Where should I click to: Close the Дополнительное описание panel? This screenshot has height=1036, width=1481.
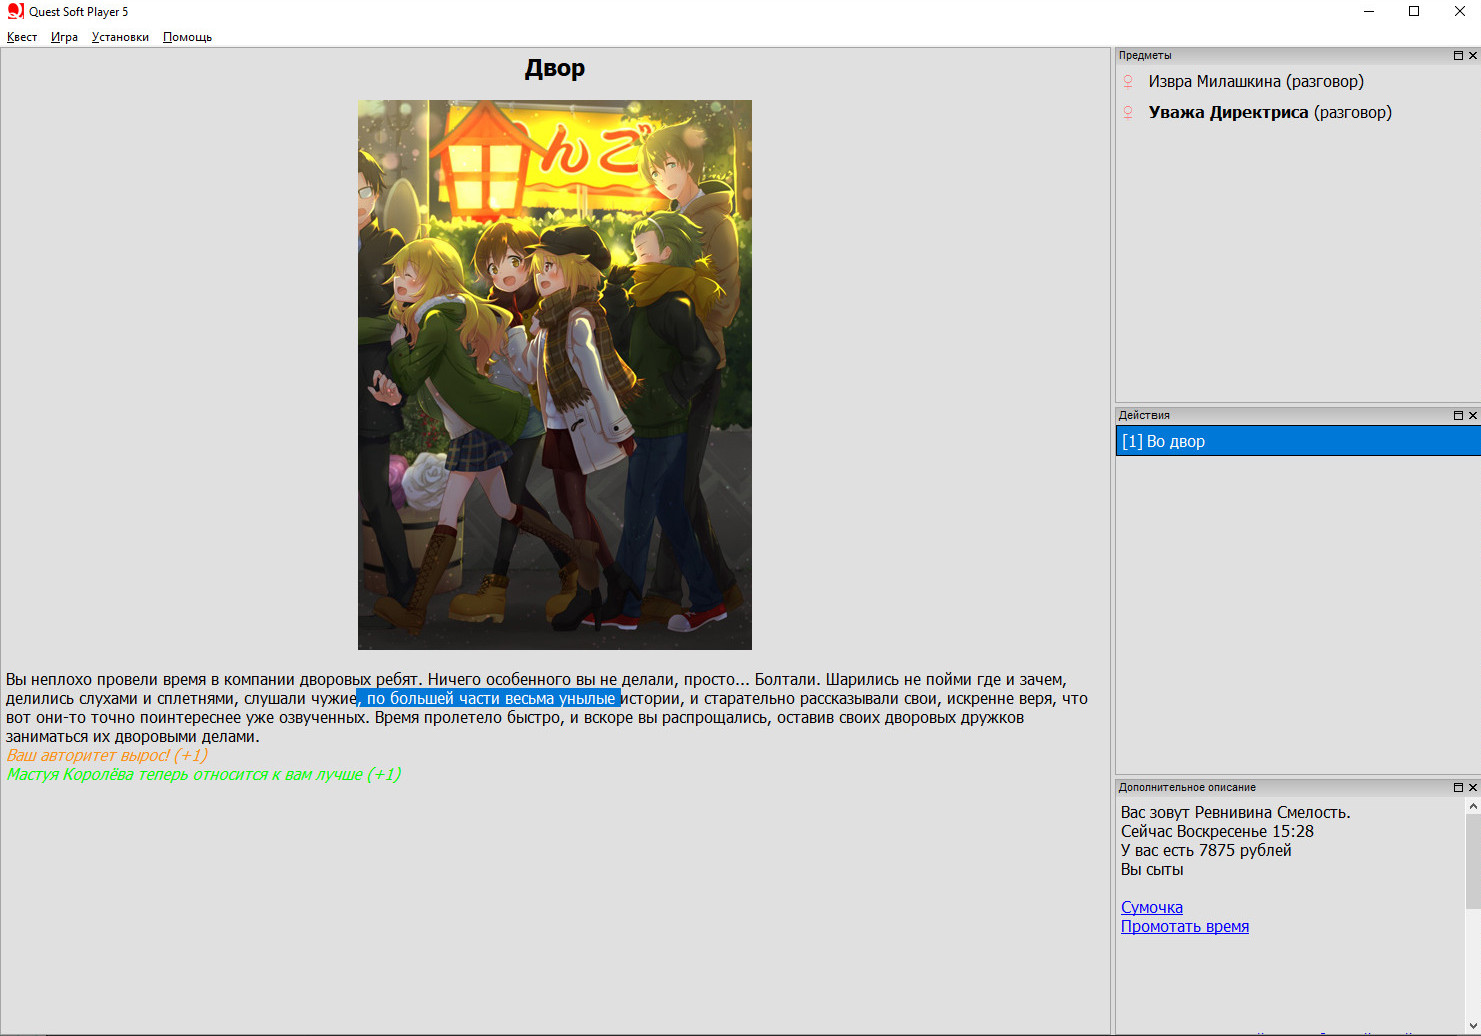click(1473, 788)
